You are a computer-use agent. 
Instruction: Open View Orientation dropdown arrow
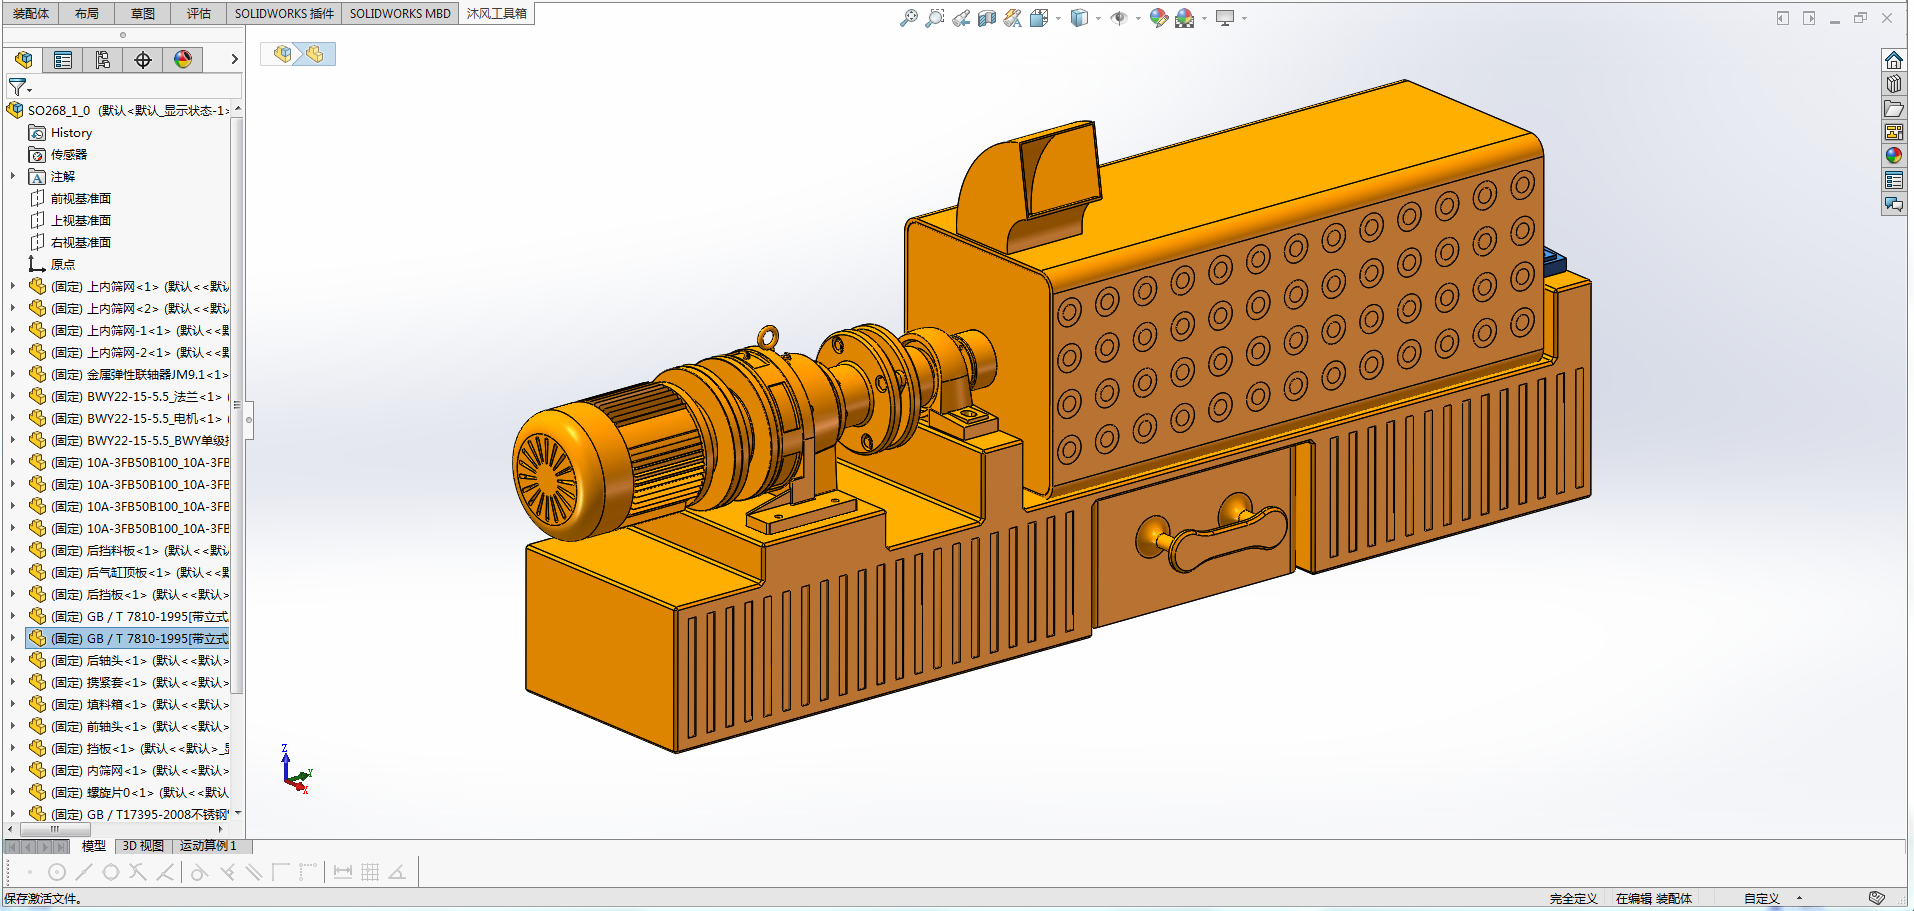(x=1058, y=18)
